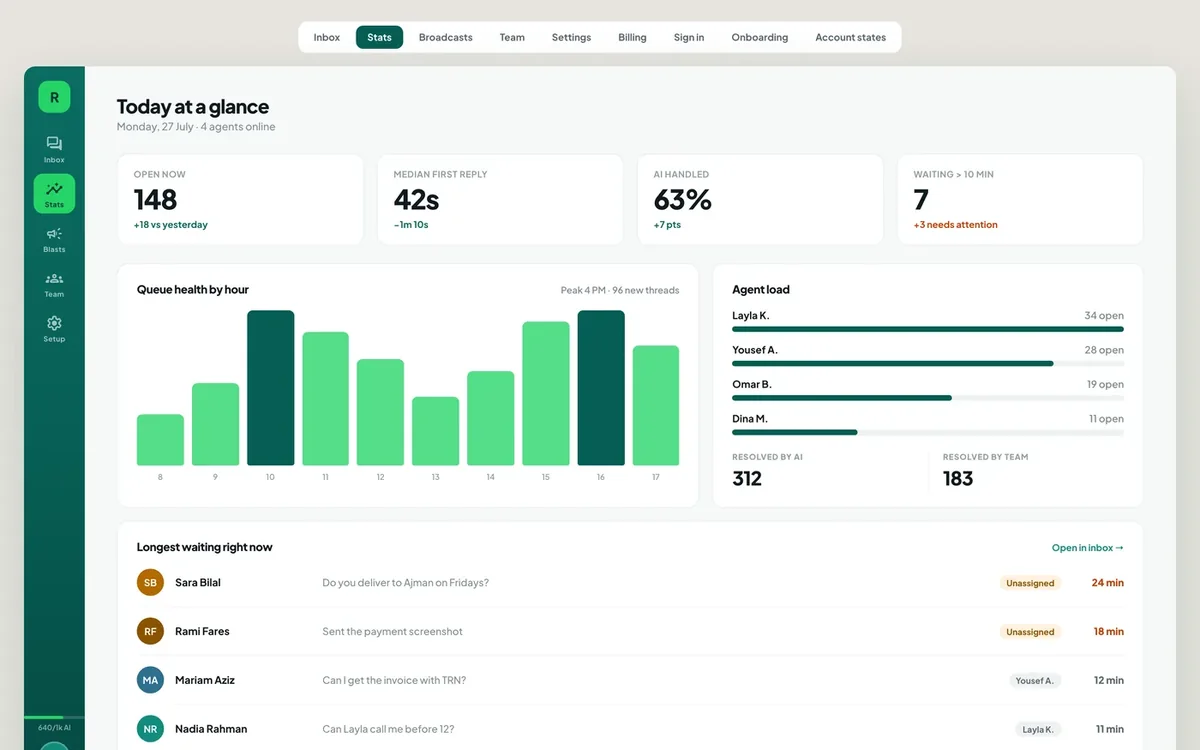This screenshot has height=750, width=1200.
Task: Click '+3 needs attention' text
Action: pos(955,225)
